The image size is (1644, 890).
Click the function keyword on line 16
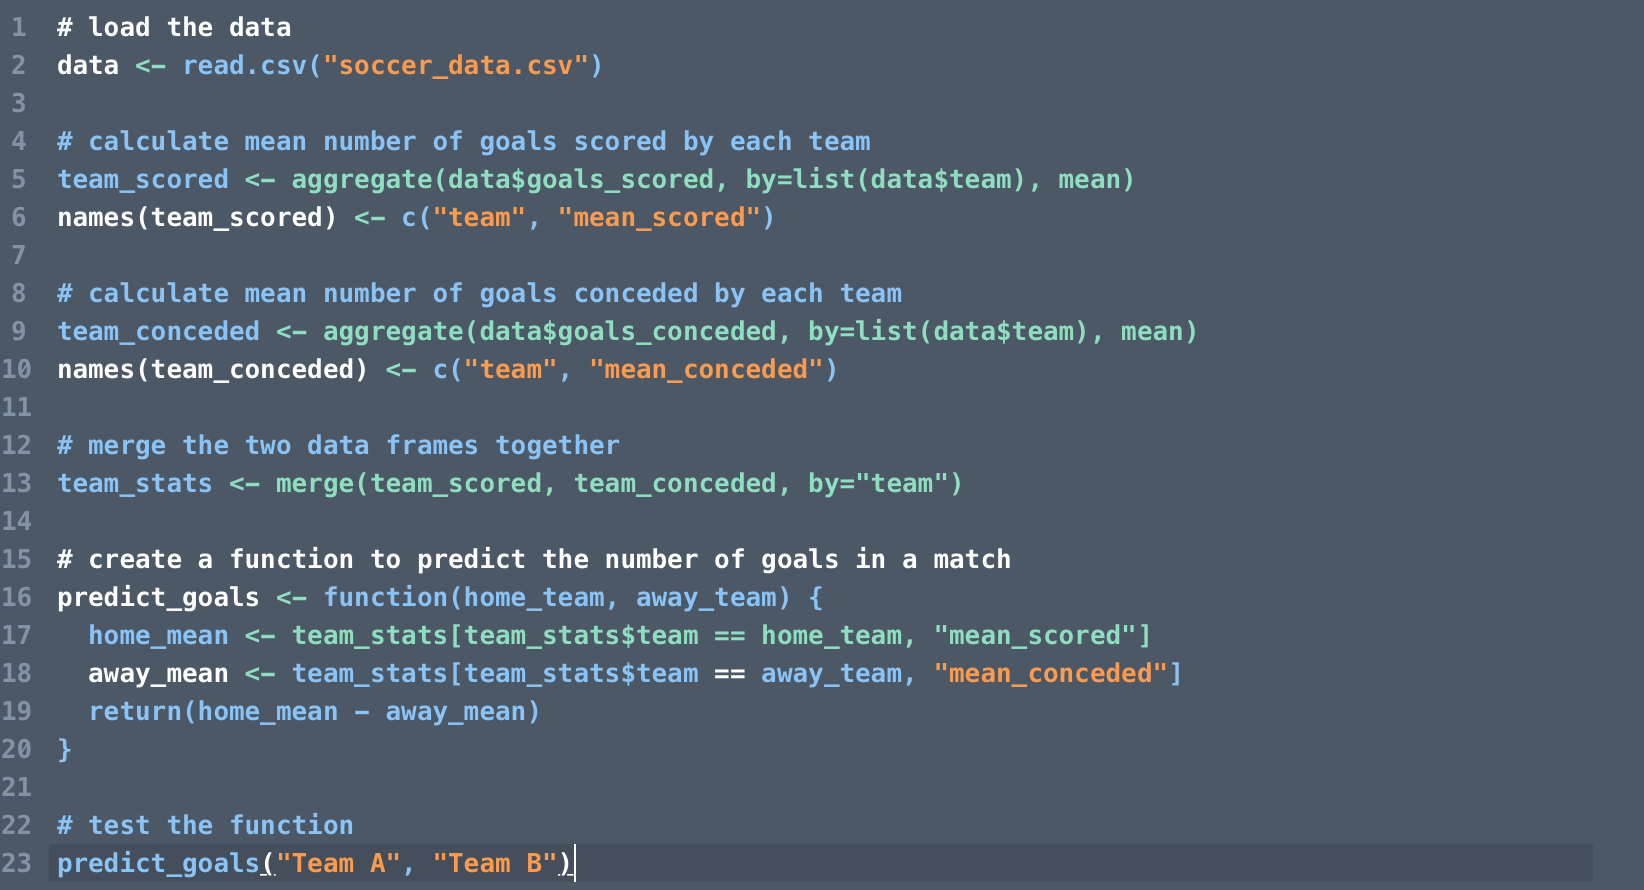pos(385,597)
